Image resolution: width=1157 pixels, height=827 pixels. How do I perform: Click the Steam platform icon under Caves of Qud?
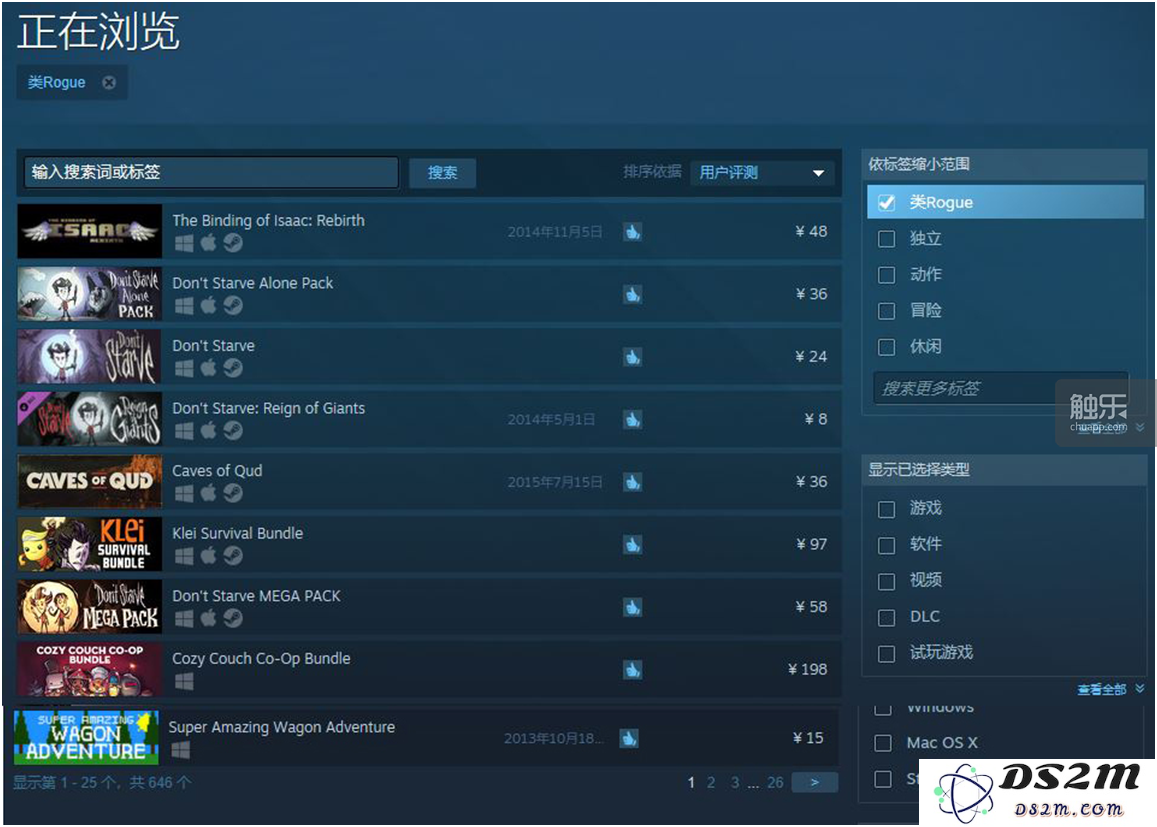[233, 493]
